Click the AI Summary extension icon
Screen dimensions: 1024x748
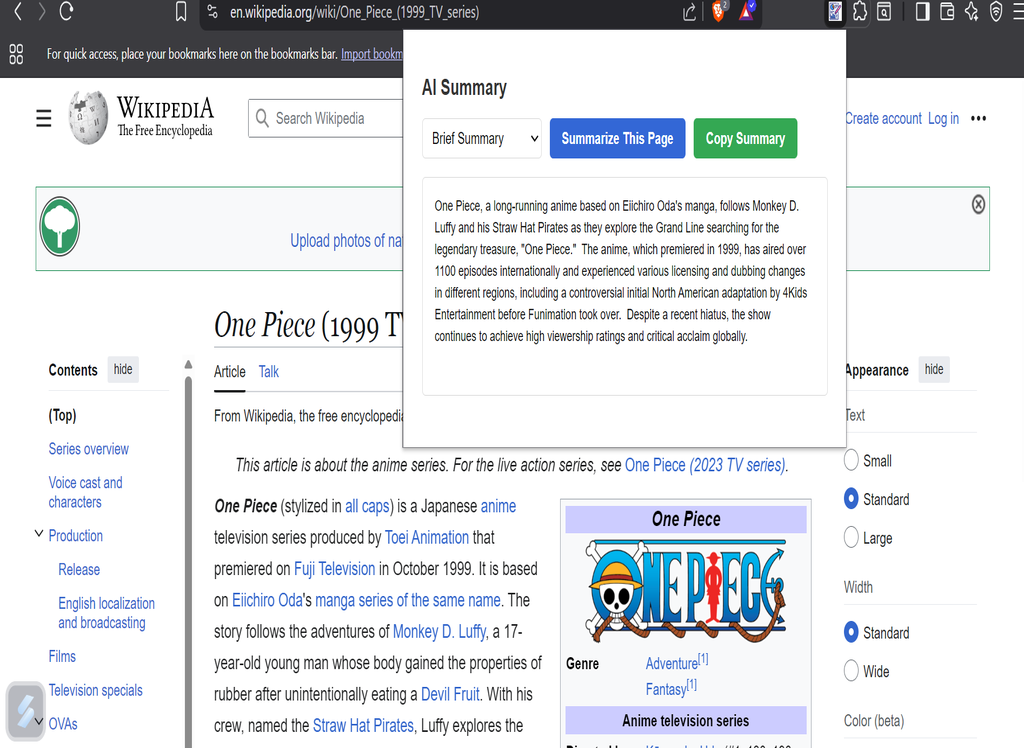tap(835, 12)
